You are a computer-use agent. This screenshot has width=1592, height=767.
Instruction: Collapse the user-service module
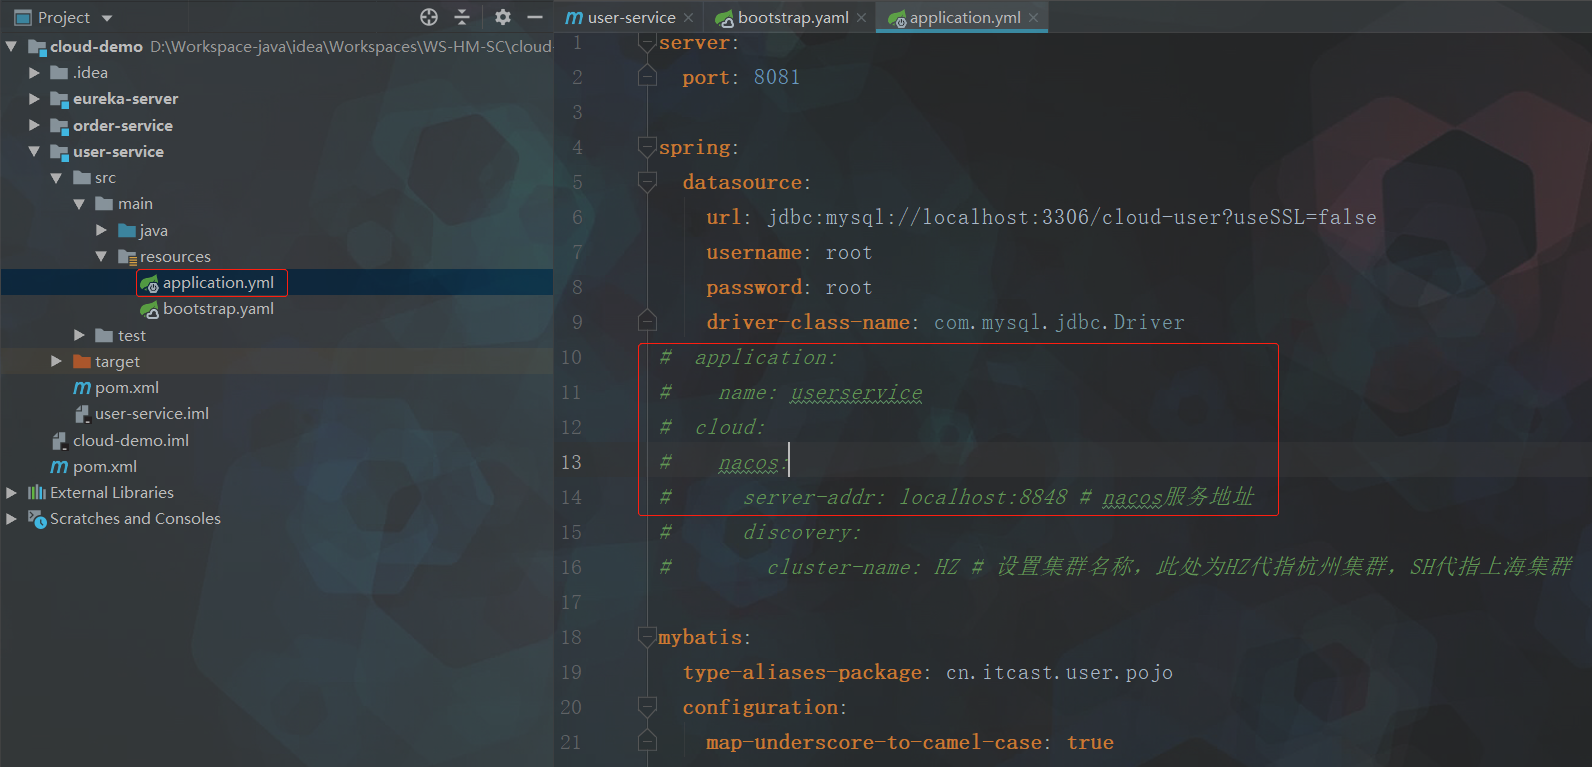pos(34,151)
